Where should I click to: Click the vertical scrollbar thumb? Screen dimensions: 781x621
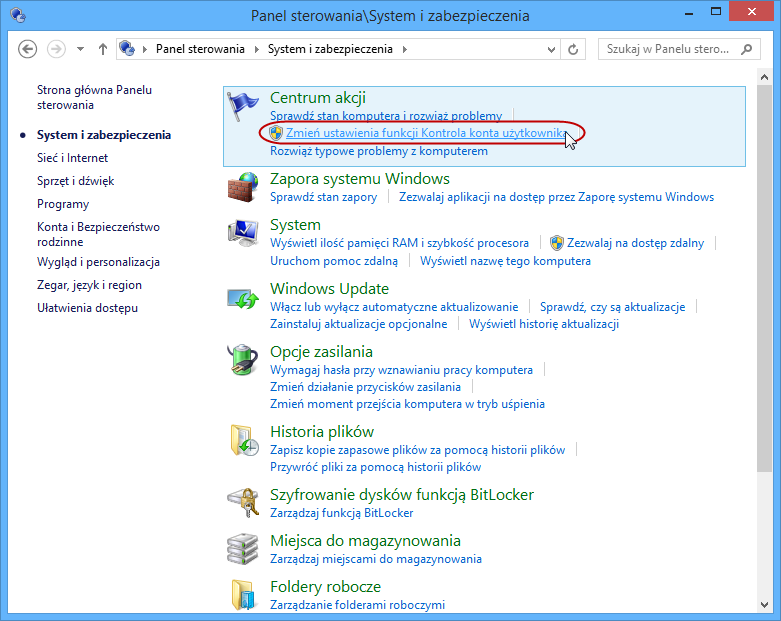coord(765,278)
